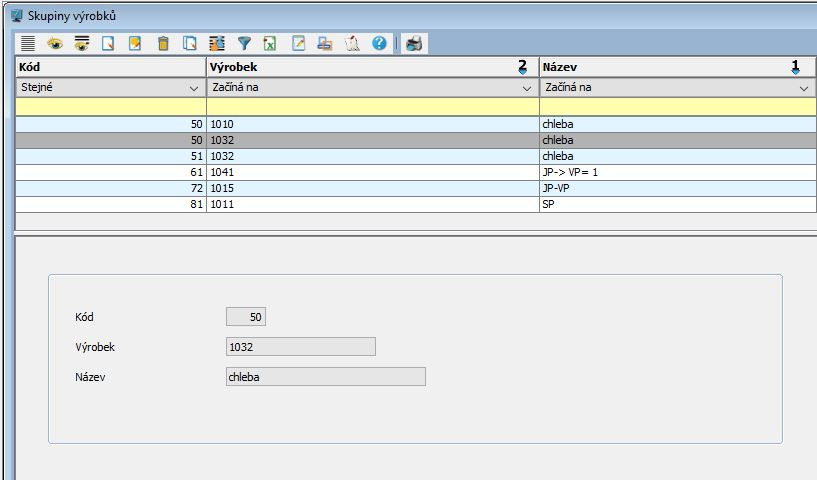Click the funnel filter icon
Viewport: 817px width, 480px height.
coord(243,43)
